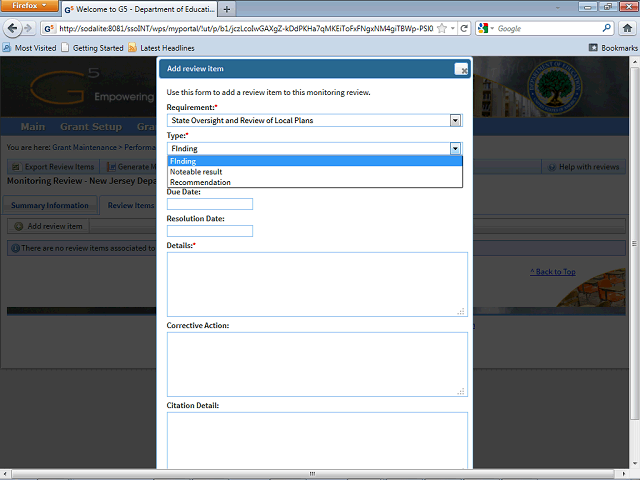Click scrollbar up arrow
Screen dimensions: 640x480
tap(635, 62)
